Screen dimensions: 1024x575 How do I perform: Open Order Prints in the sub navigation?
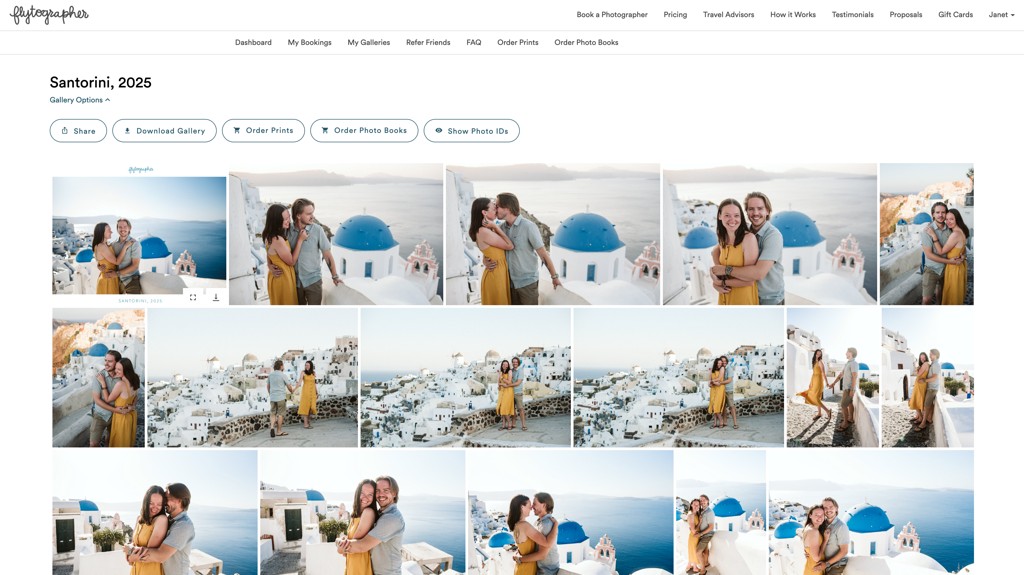(x=518, y=42)
